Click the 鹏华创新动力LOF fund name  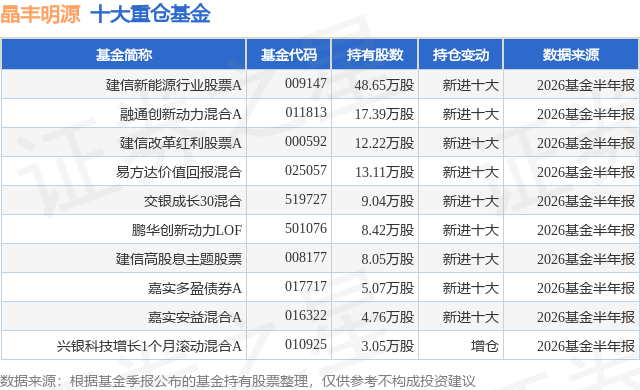[x=187, y=230]
